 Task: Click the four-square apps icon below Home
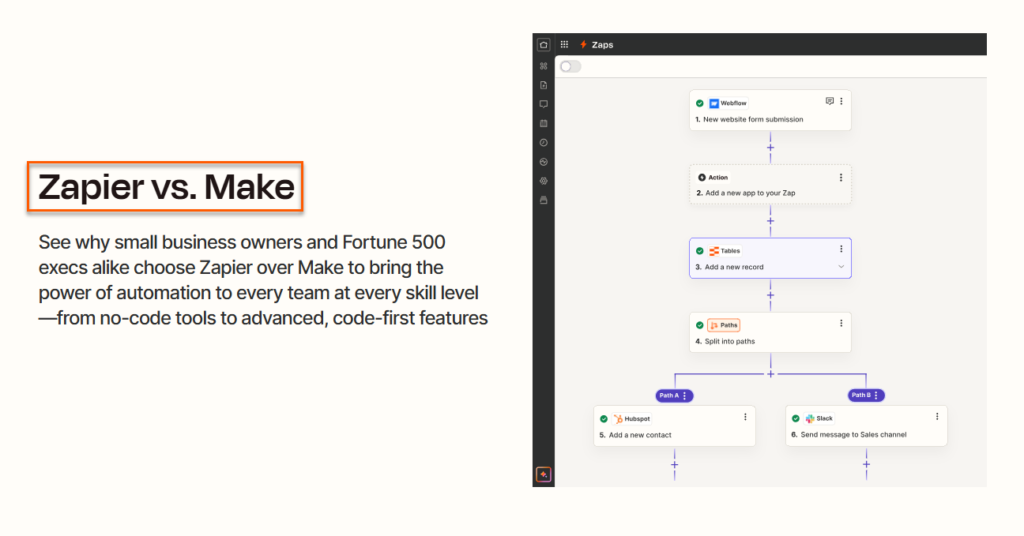[x=543, y=66]
